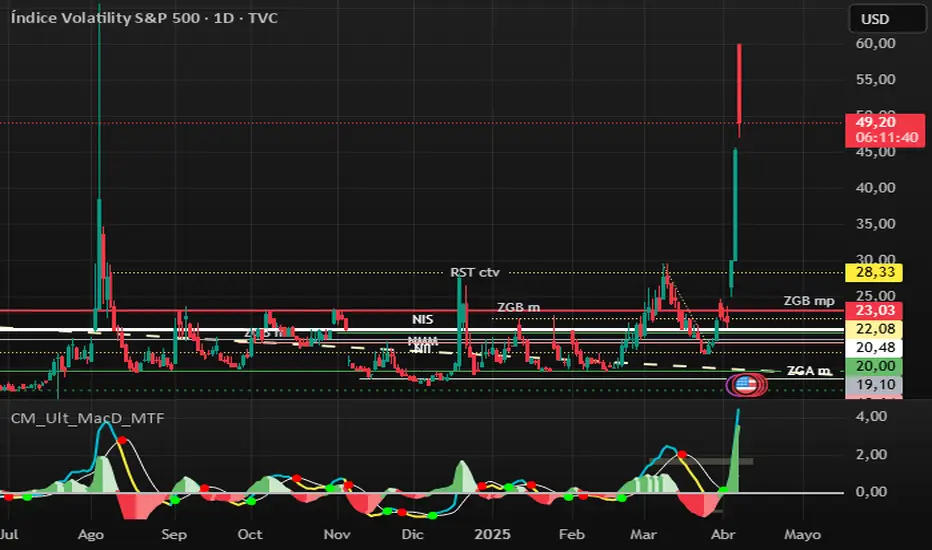Select the RST ctv chart annotation
The height and width of the screenshot is (550, 932).
point(475,272)
